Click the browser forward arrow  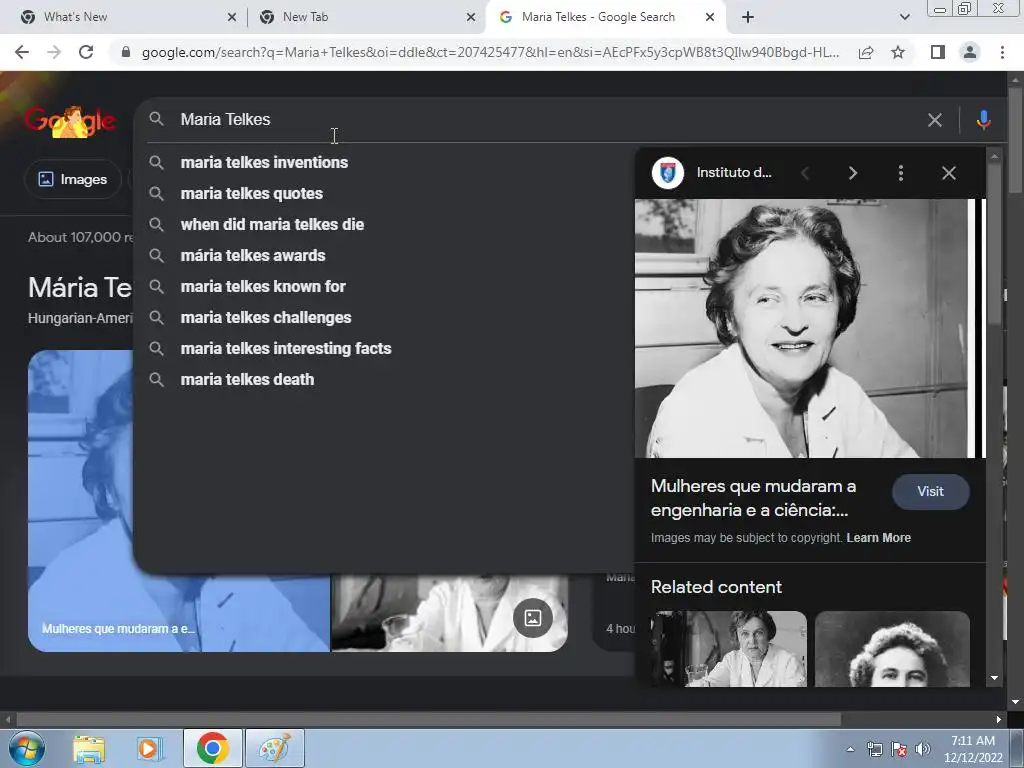pos(54,52)
